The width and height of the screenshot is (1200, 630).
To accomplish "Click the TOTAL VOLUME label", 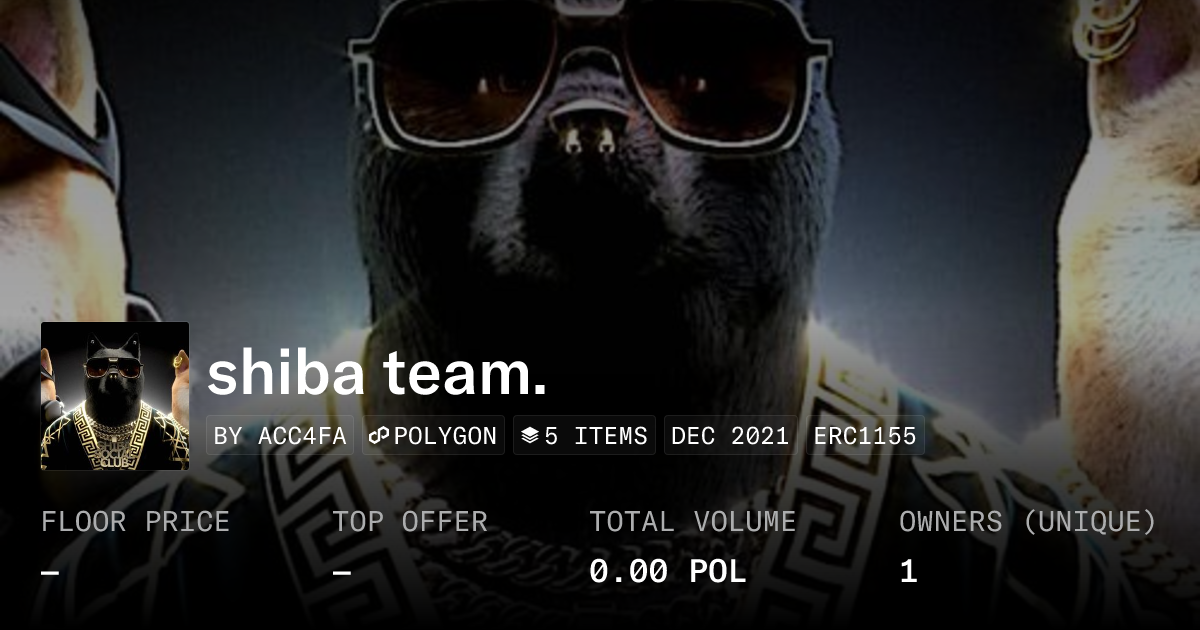I will [x=693, y=521].
